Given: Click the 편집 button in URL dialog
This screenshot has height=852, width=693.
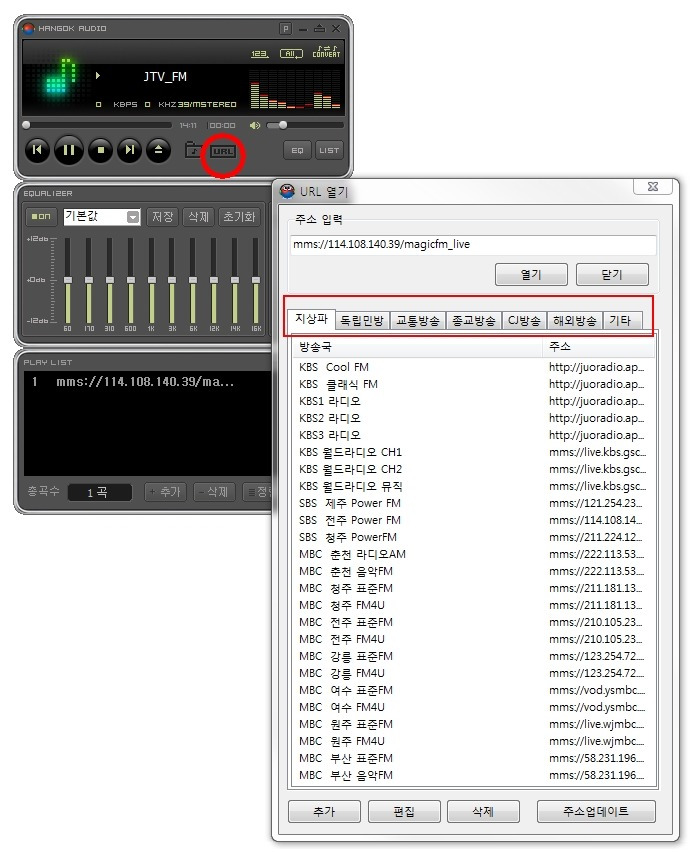Looking at the screenshot, I should 404,811.
